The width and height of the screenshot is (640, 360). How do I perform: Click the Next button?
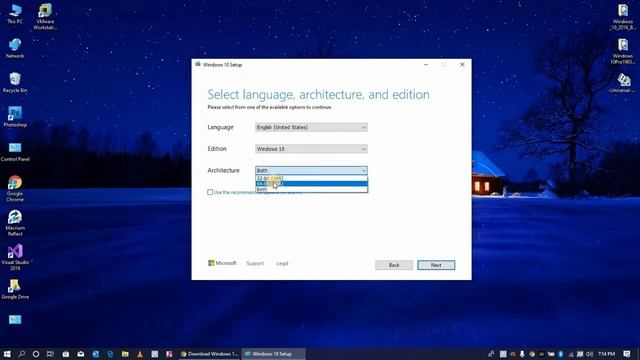[436, 265]
